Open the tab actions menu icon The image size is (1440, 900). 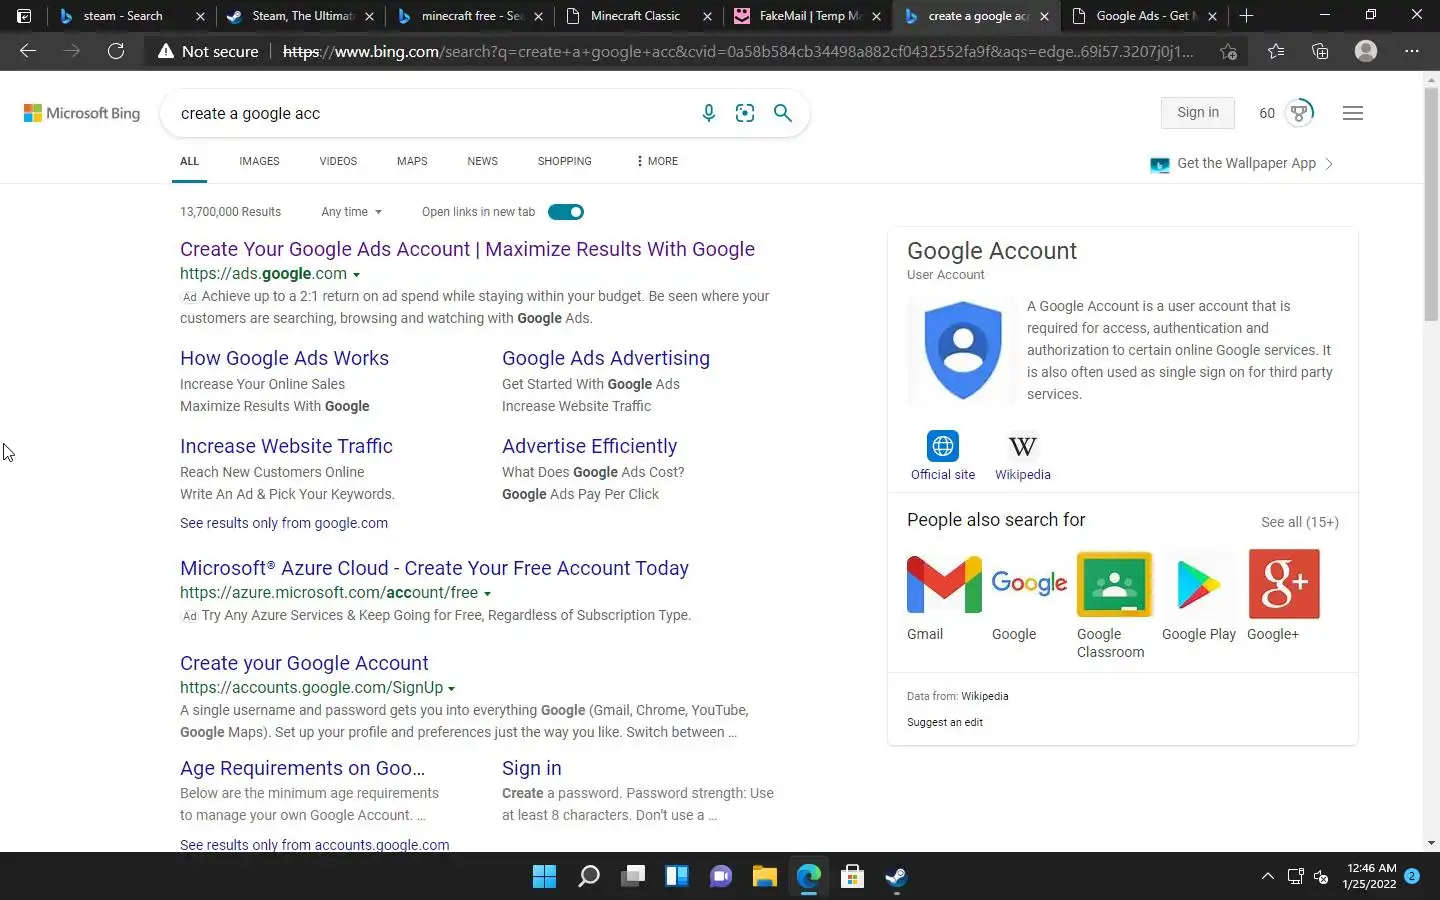coord(24,16)
